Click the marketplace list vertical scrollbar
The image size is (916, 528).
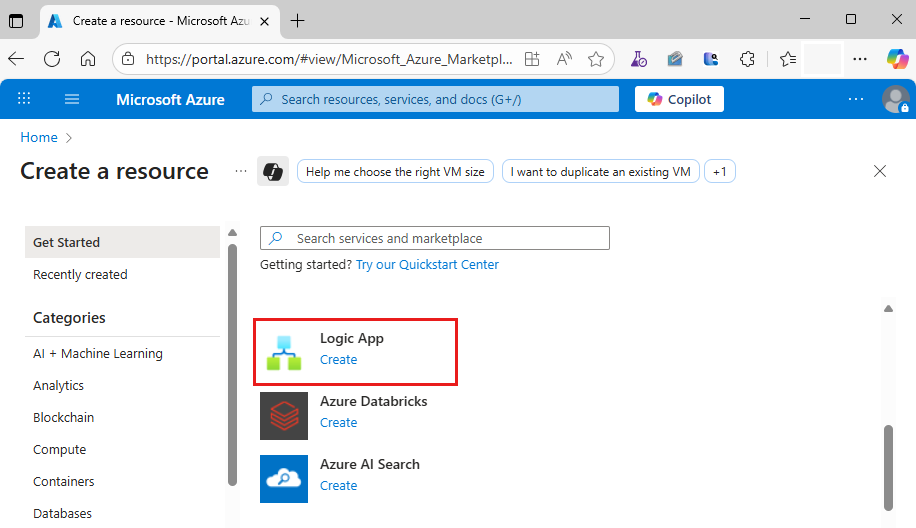tap(888, 466)
